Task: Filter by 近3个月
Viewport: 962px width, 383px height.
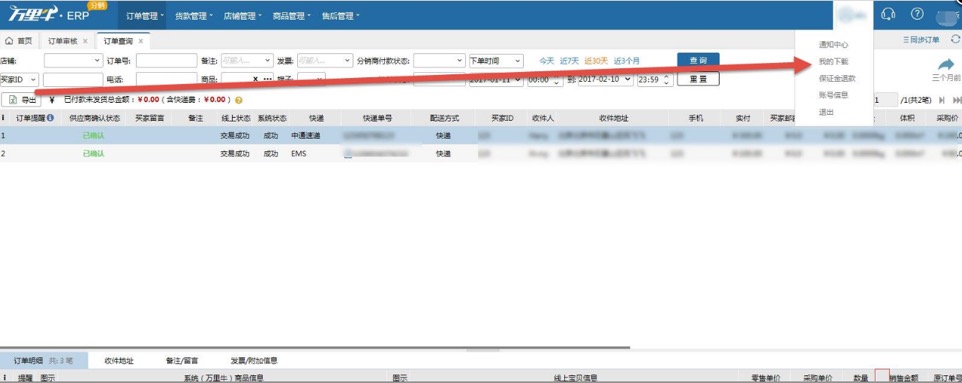Action: [x=626, y=61]
